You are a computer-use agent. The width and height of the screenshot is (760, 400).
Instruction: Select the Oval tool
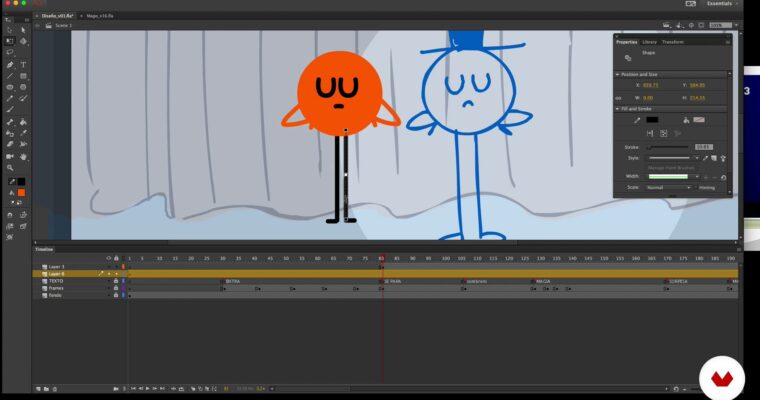click(10, 87)
